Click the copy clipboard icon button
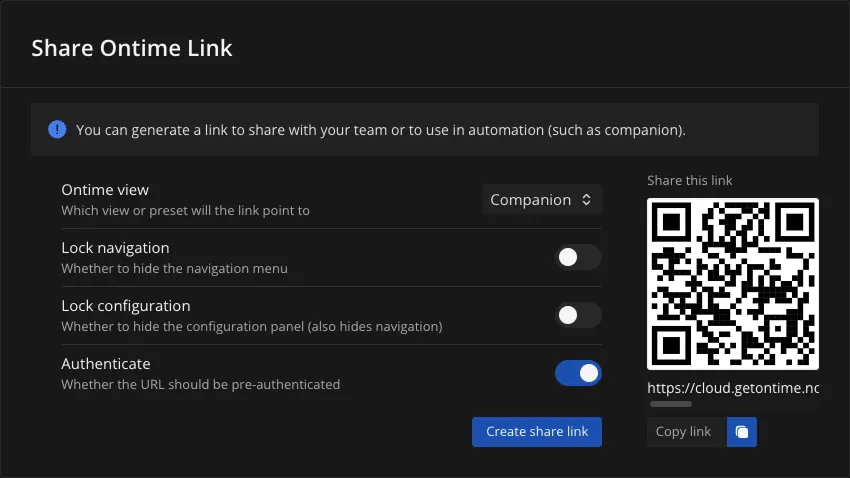 coord(741,432)
